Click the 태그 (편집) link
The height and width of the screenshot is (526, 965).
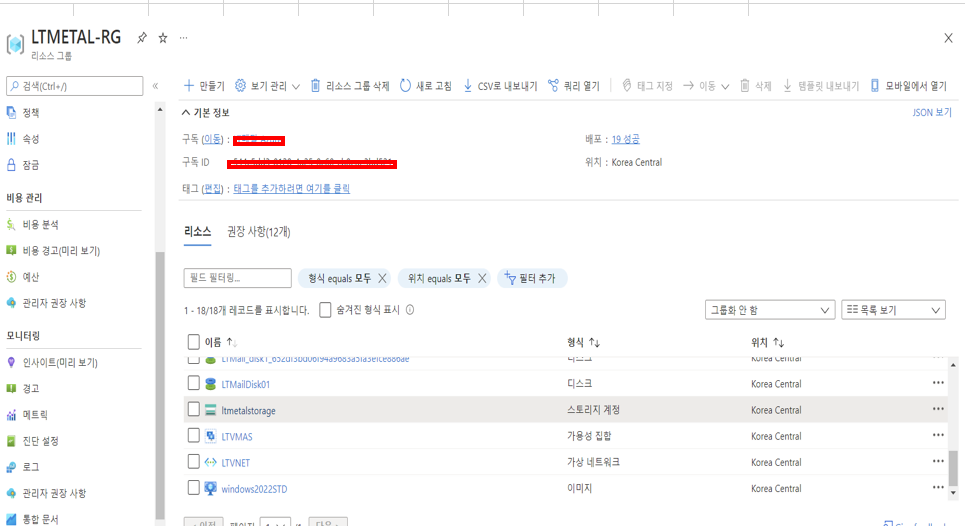pyautogui.click(x=213, y=188)
